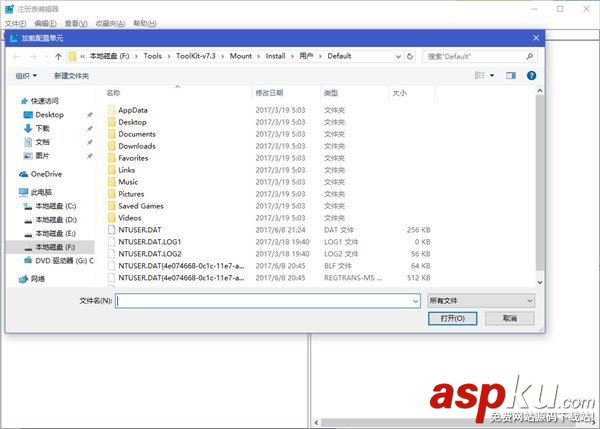This screenshot has width=600, height=429.
Task: Open 帮助(H) menu in Registry Editor
Action: click(145, 23)
